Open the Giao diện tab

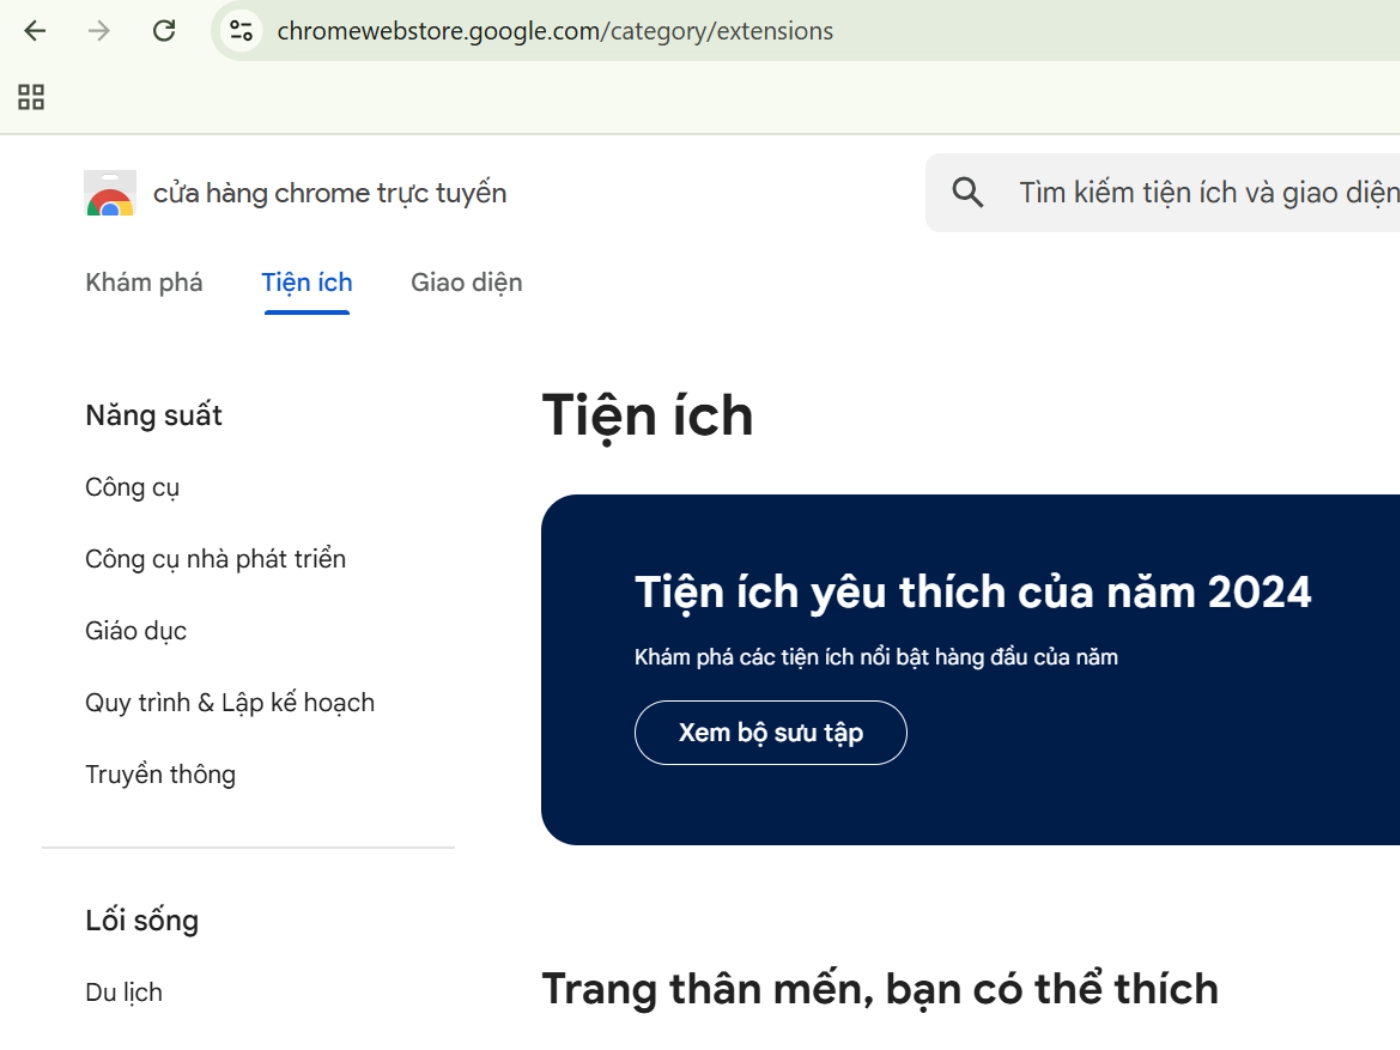tap(466, 283)
